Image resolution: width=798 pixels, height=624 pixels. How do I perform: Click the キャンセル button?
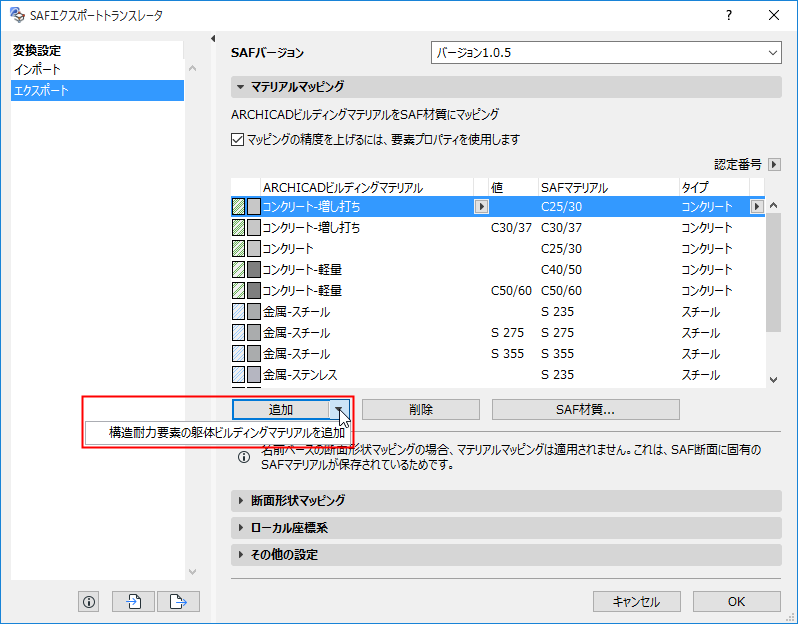point(636,602)
